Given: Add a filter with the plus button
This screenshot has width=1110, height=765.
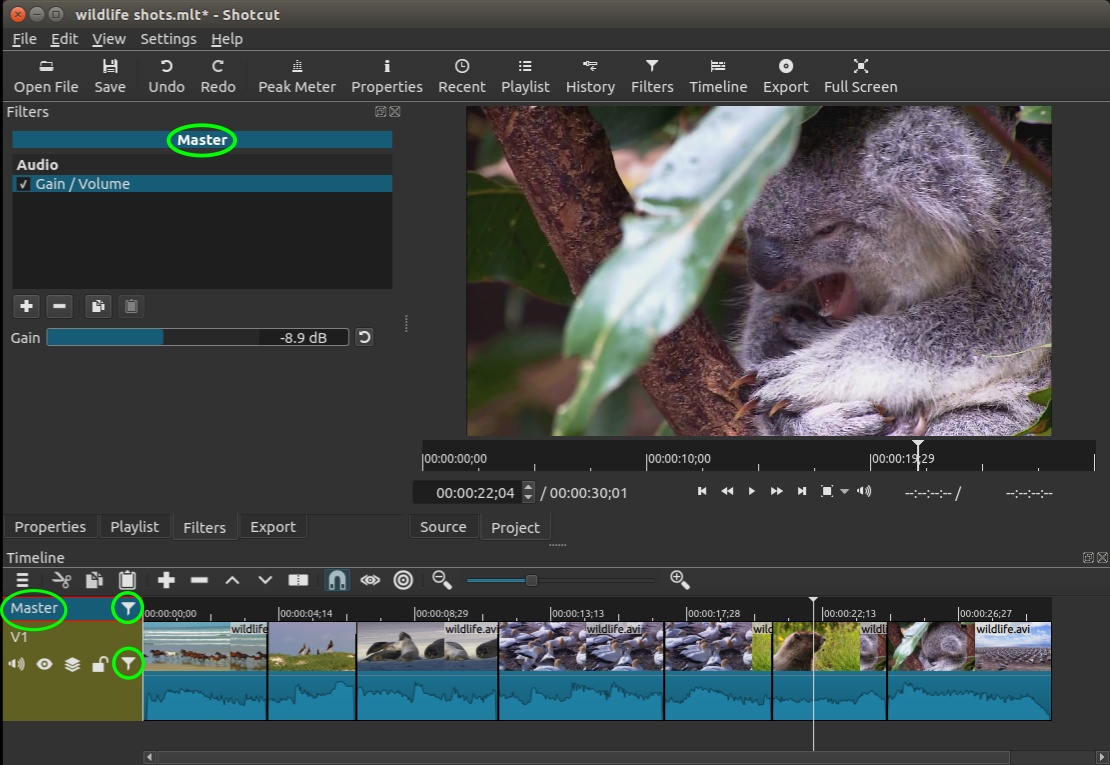Looking at the screenshot, I should [x=26, y=306].
